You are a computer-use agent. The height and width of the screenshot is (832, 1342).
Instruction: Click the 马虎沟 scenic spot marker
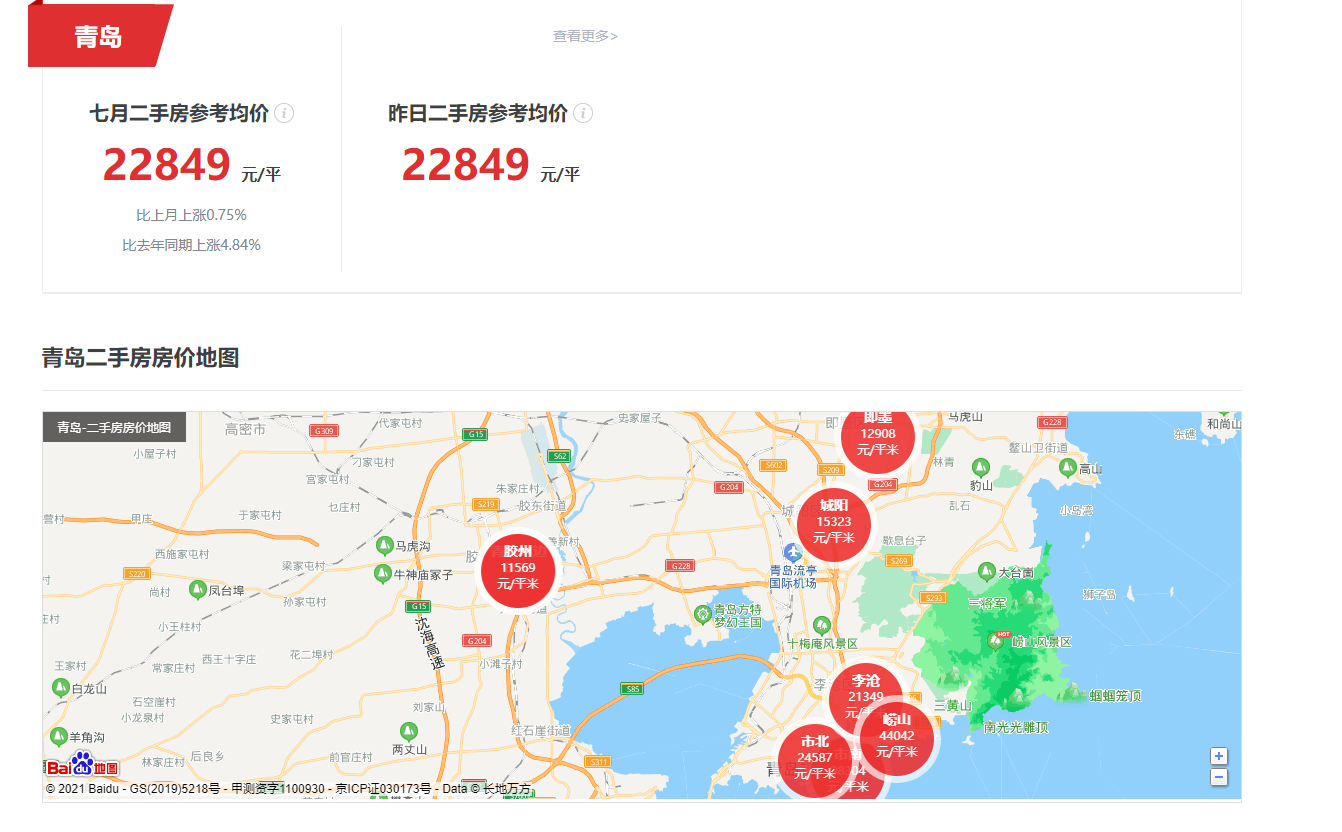click(384, 546)
